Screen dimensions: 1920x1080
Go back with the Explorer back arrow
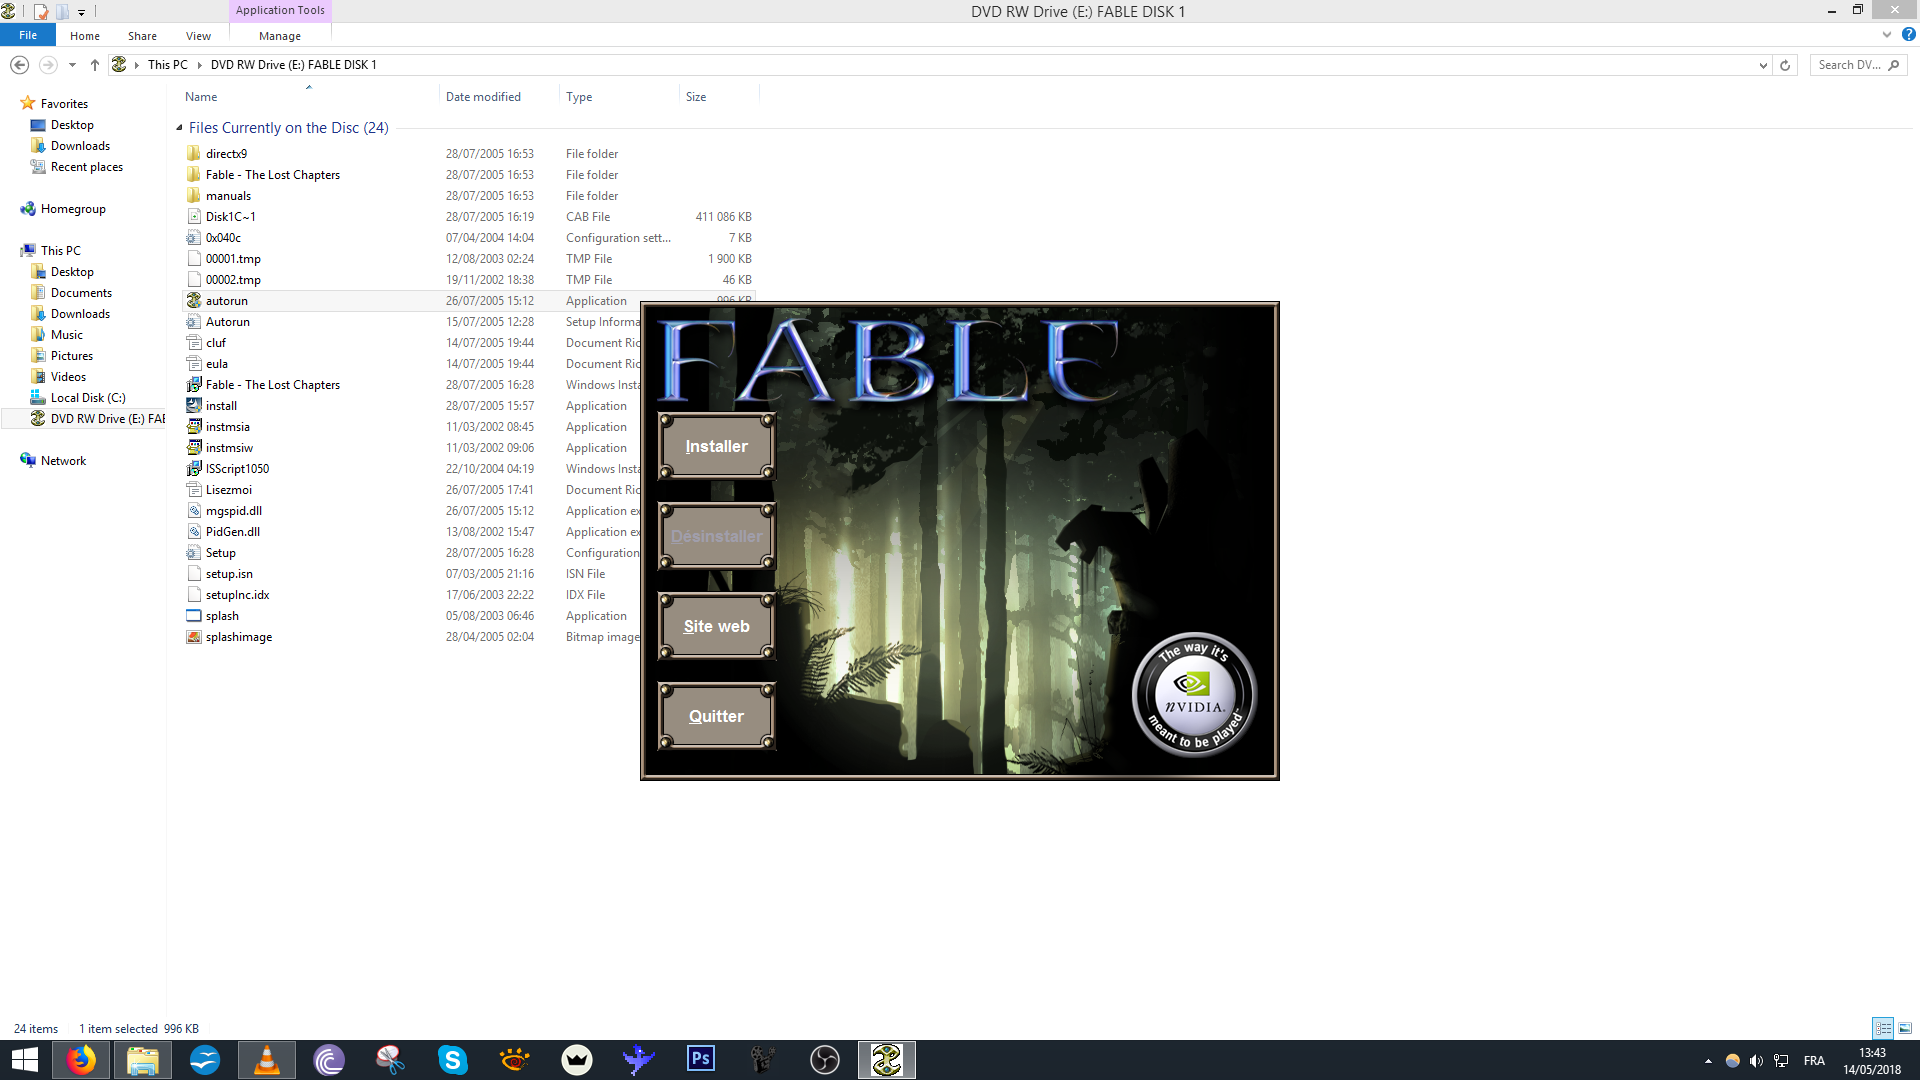pyautogui.click(x=19, y=65)
